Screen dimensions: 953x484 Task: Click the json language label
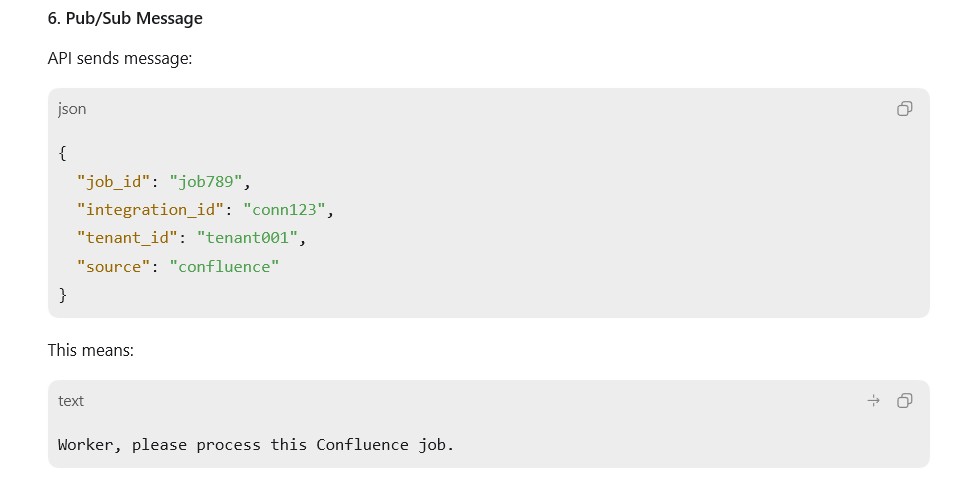point(72,109)
